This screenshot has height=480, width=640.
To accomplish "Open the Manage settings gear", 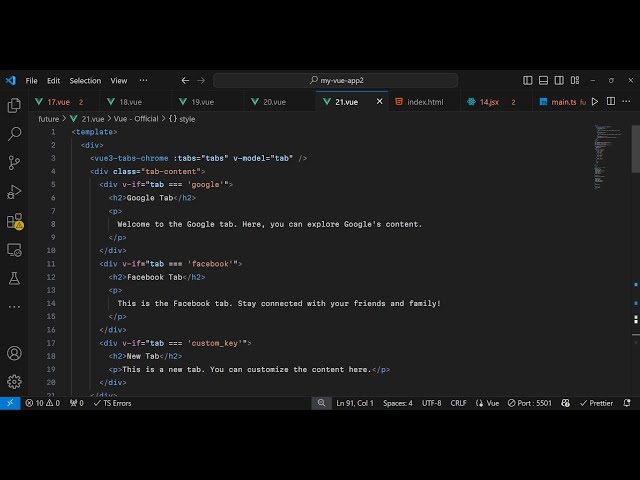I will coord(14,381).
